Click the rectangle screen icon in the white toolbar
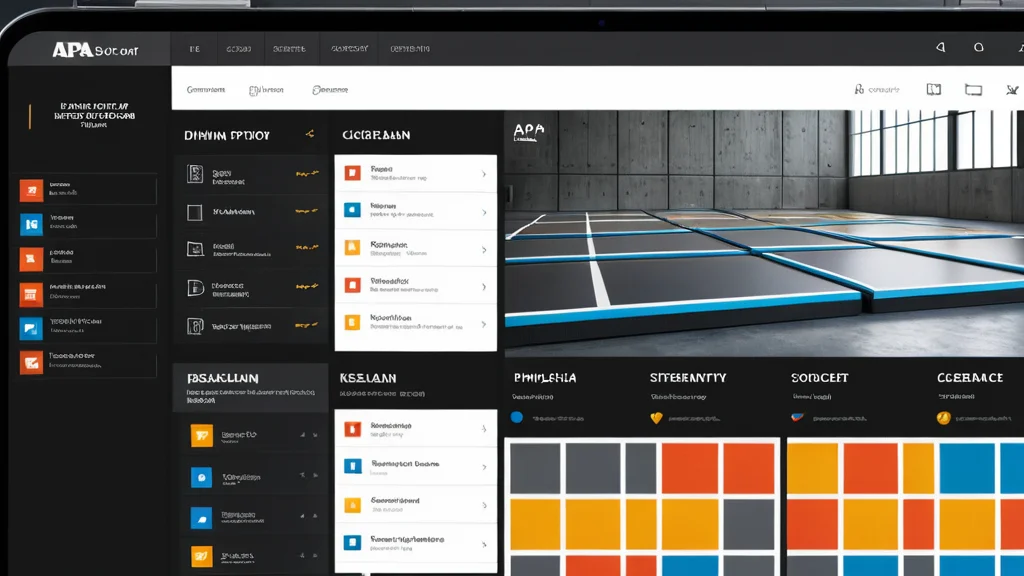Viewport: 1024px width, 576px height. point(974,89)
